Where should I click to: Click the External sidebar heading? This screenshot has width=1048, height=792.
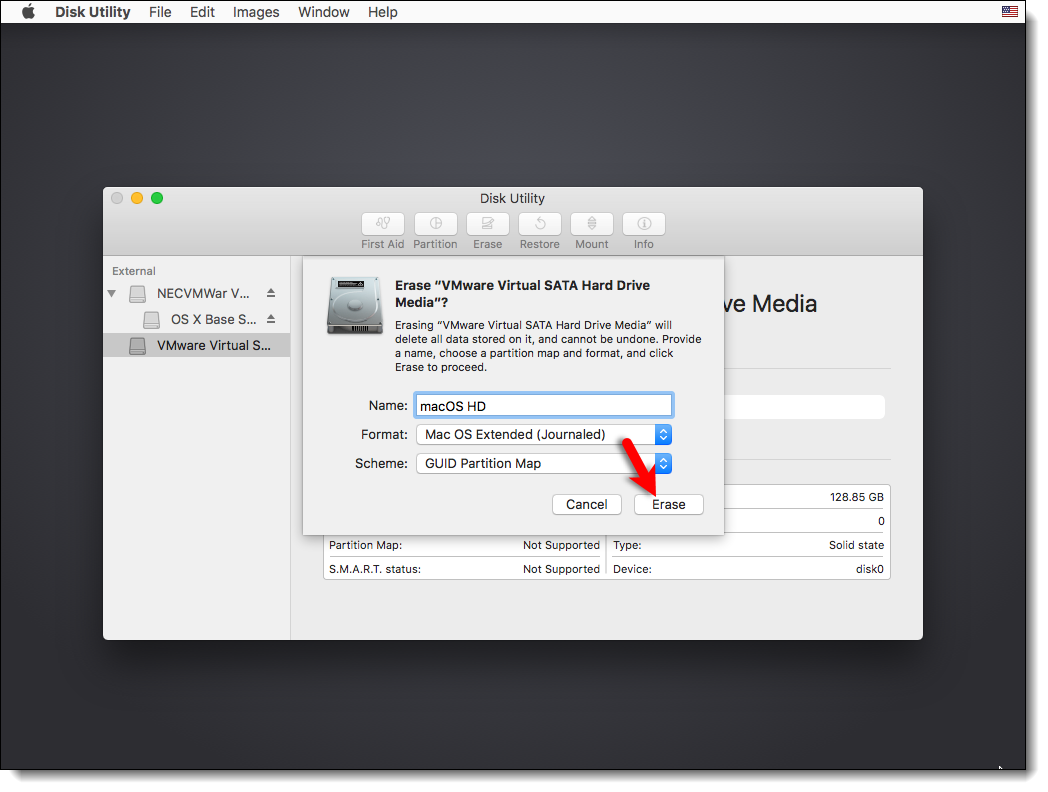pos(134,271)
